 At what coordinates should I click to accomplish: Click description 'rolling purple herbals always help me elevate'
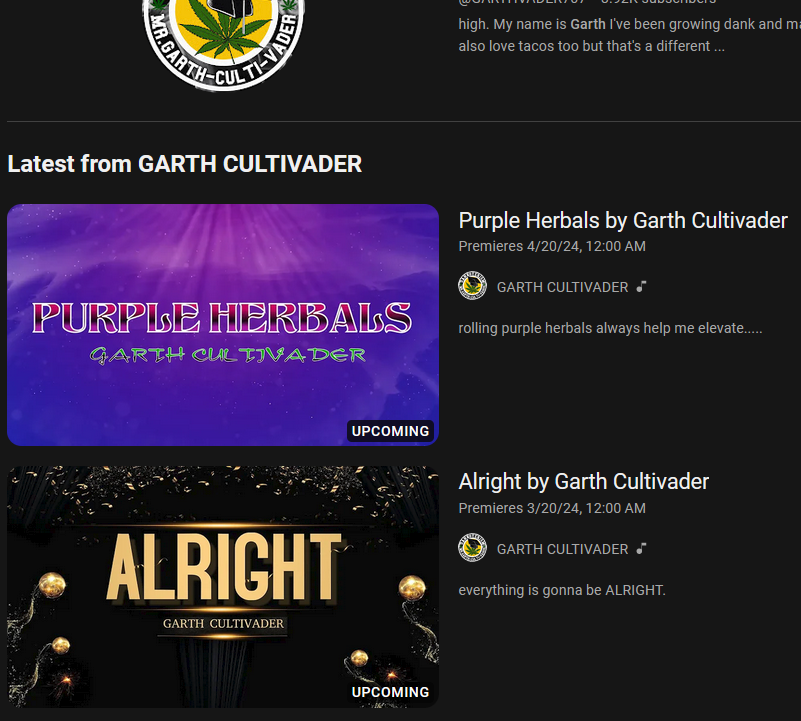[610, 328]
